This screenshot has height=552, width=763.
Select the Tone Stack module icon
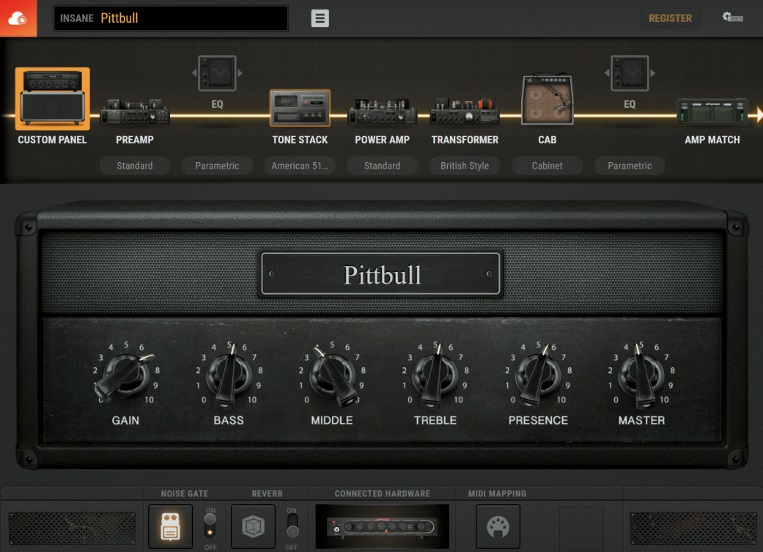coord(300,108)
